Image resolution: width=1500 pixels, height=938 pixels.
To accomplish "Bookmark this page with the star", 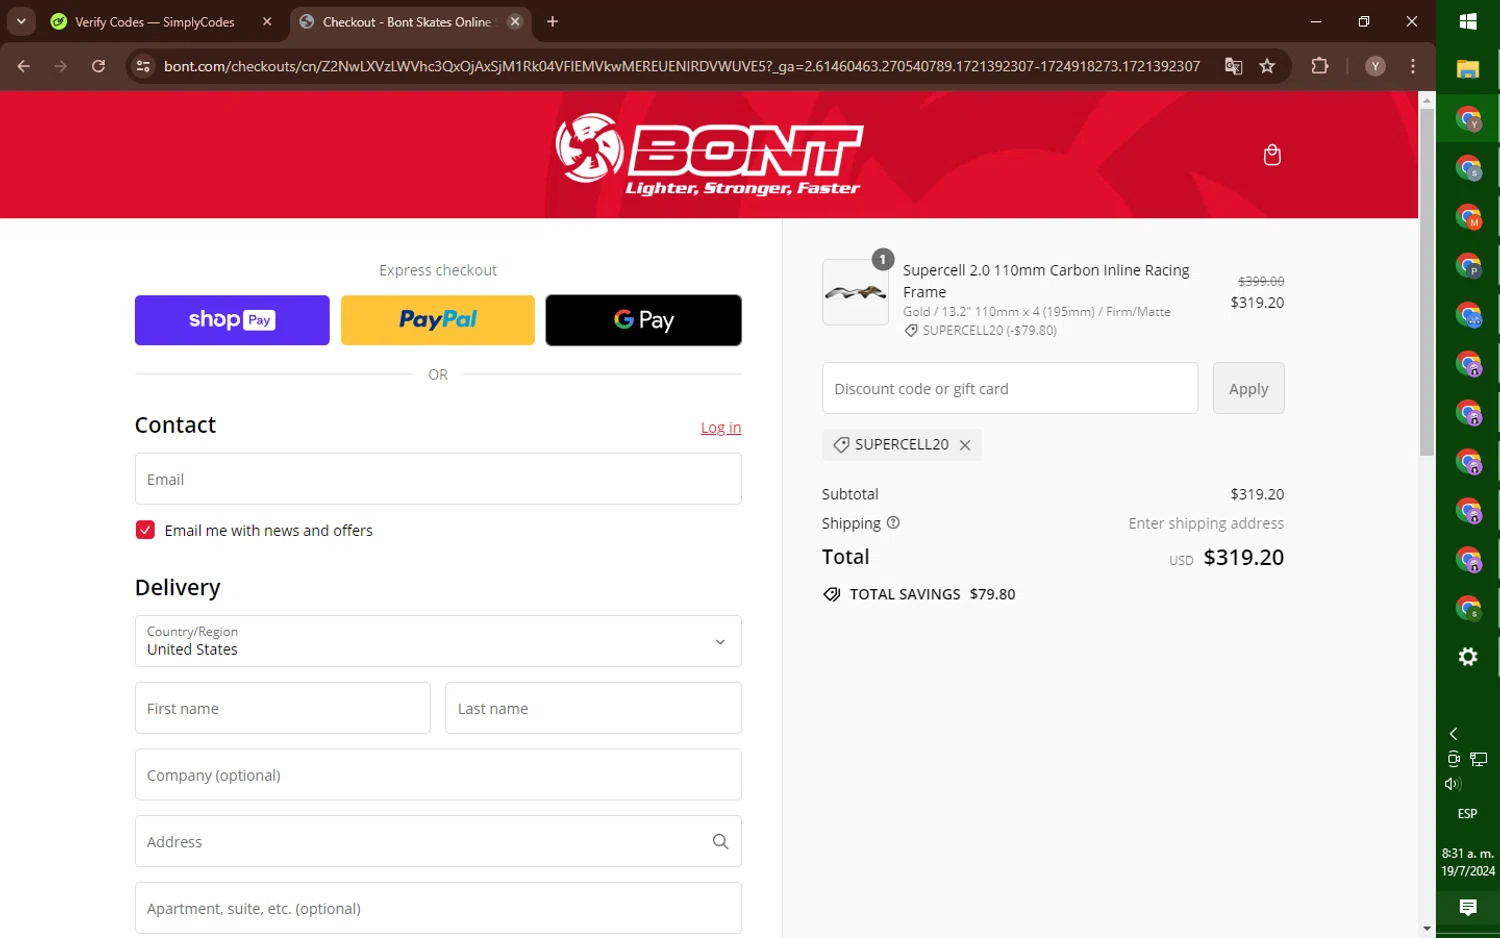I will click(x=1267, y=66).
